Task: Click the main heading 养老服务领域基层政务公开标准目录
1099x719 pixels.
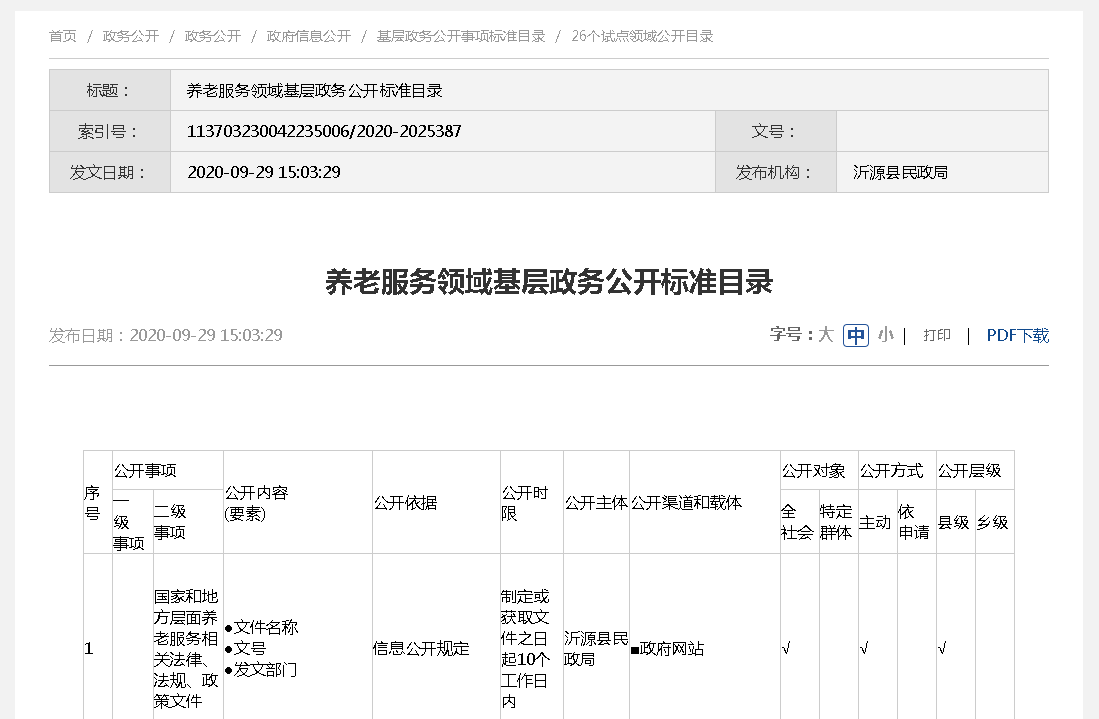Action: (x=549, y=282)
